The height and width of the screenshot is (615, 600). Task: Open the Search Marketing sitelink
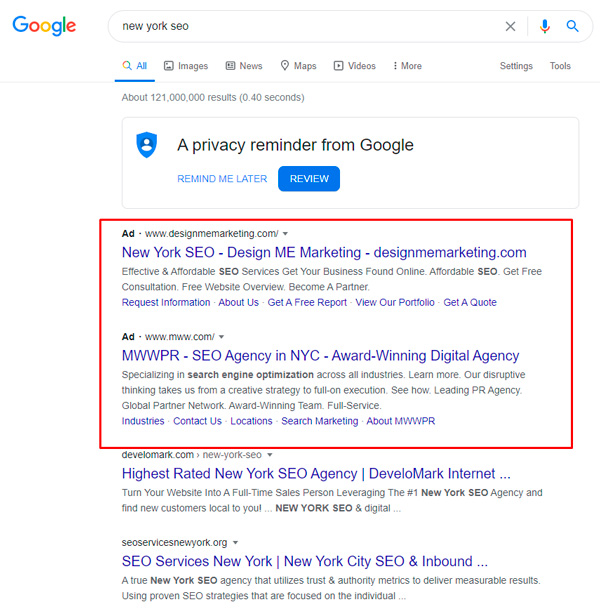point(320,421)
